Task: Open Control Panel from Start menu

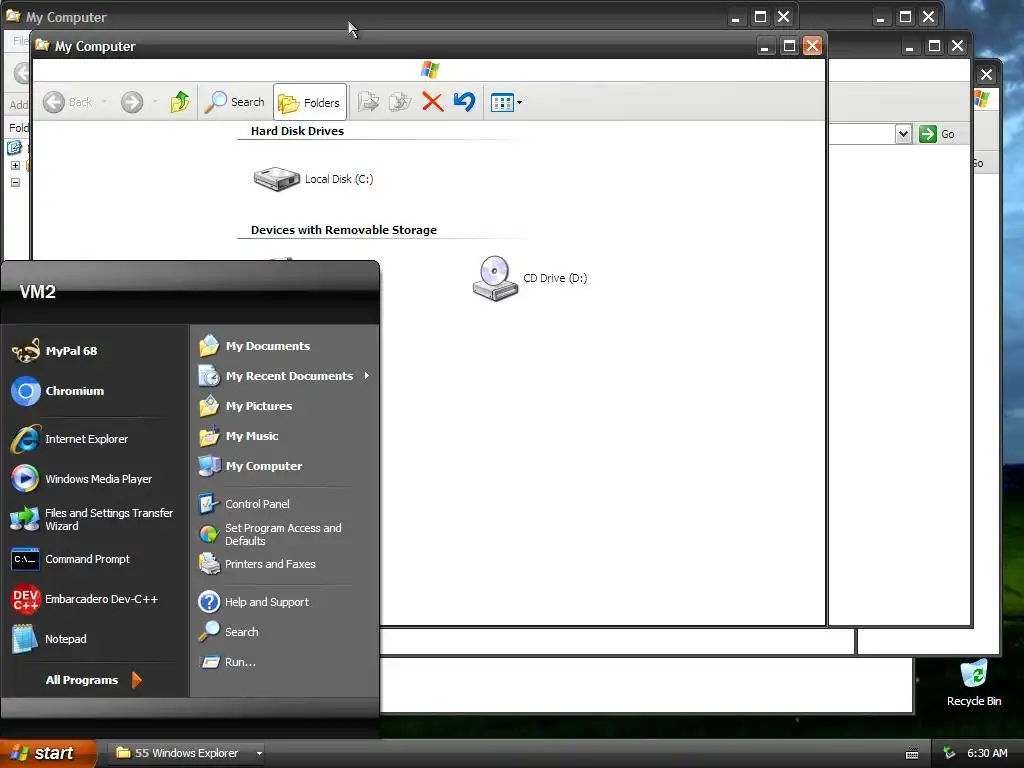Action: (284, 504)
